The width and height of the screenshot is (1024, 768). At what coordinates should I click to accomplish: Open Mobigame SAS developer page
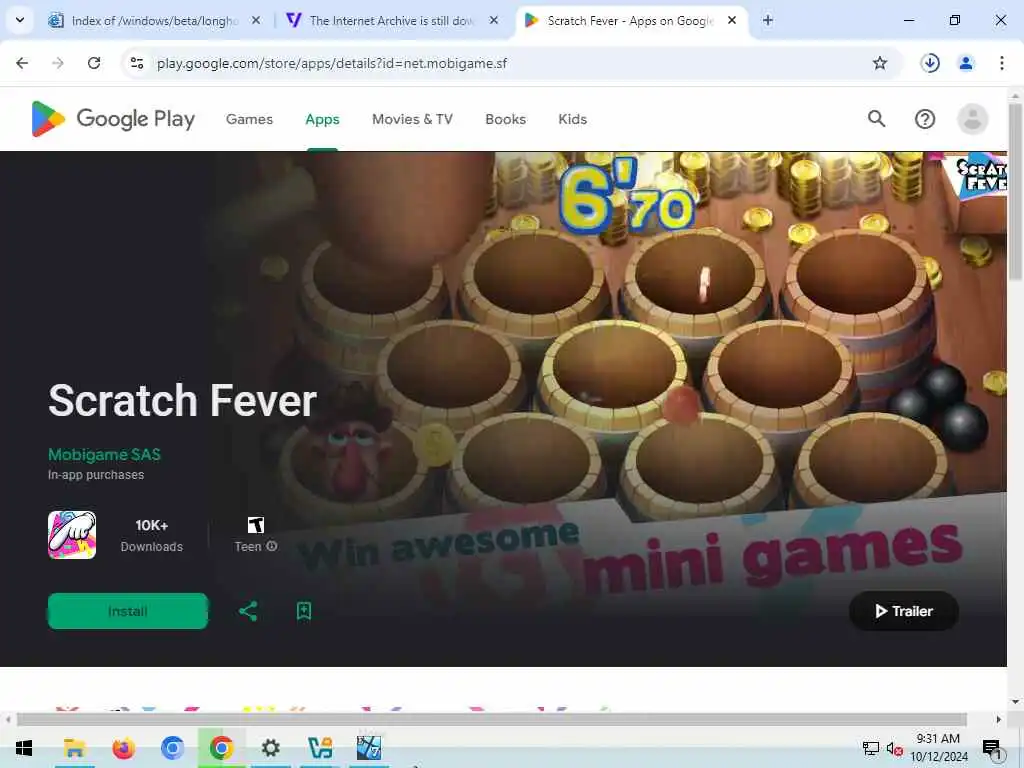pyautogui.click(x=104, y=455)
